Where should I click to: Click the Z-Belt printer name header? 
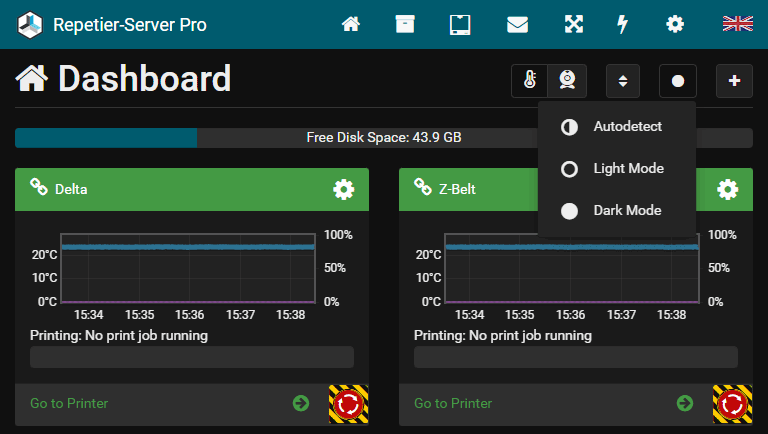[457, 190]
